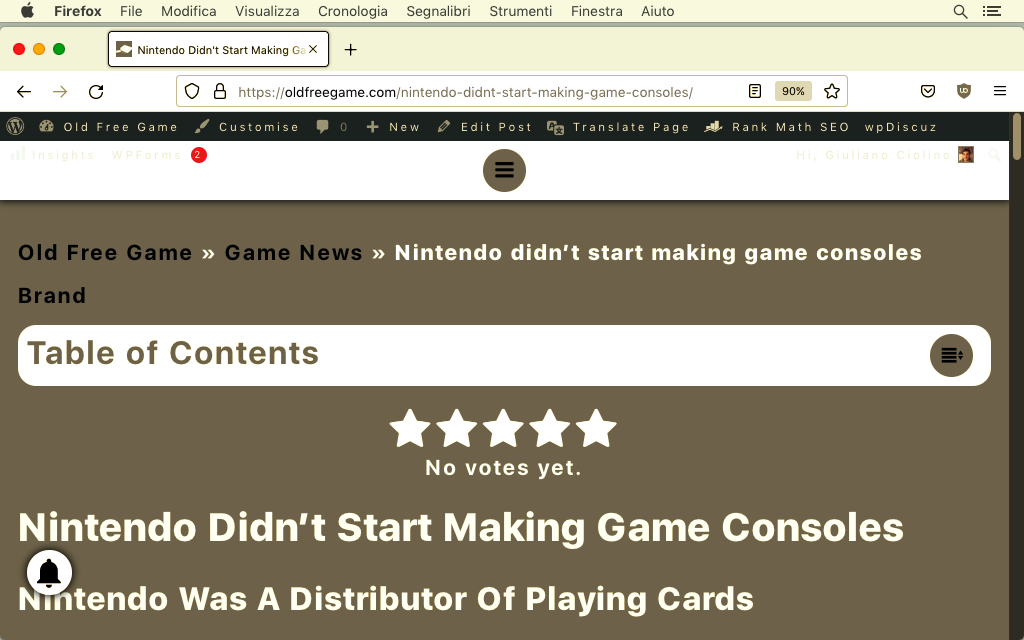Click the oldfreegame.com URL address field
The image size is (1024, 640).
tap(465, 92)
